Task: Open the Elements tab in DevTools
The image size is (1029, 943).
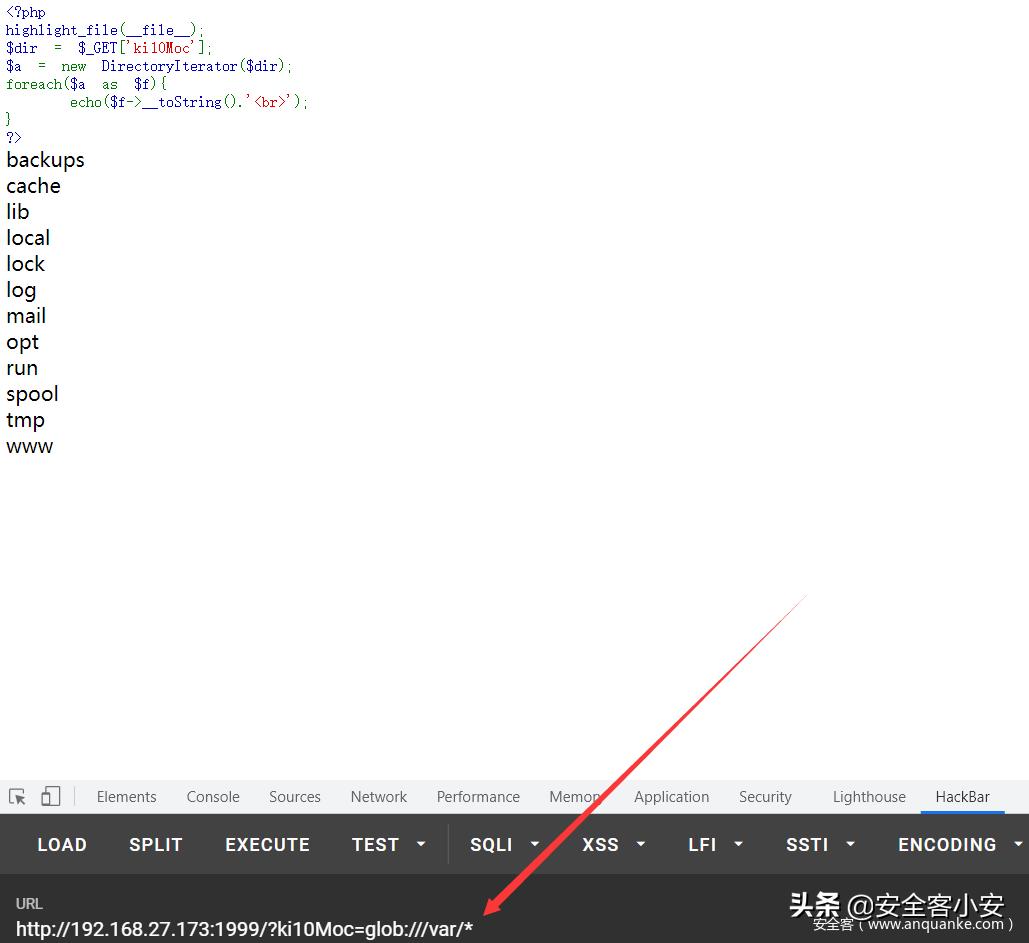Action: [x=126, y=797]
